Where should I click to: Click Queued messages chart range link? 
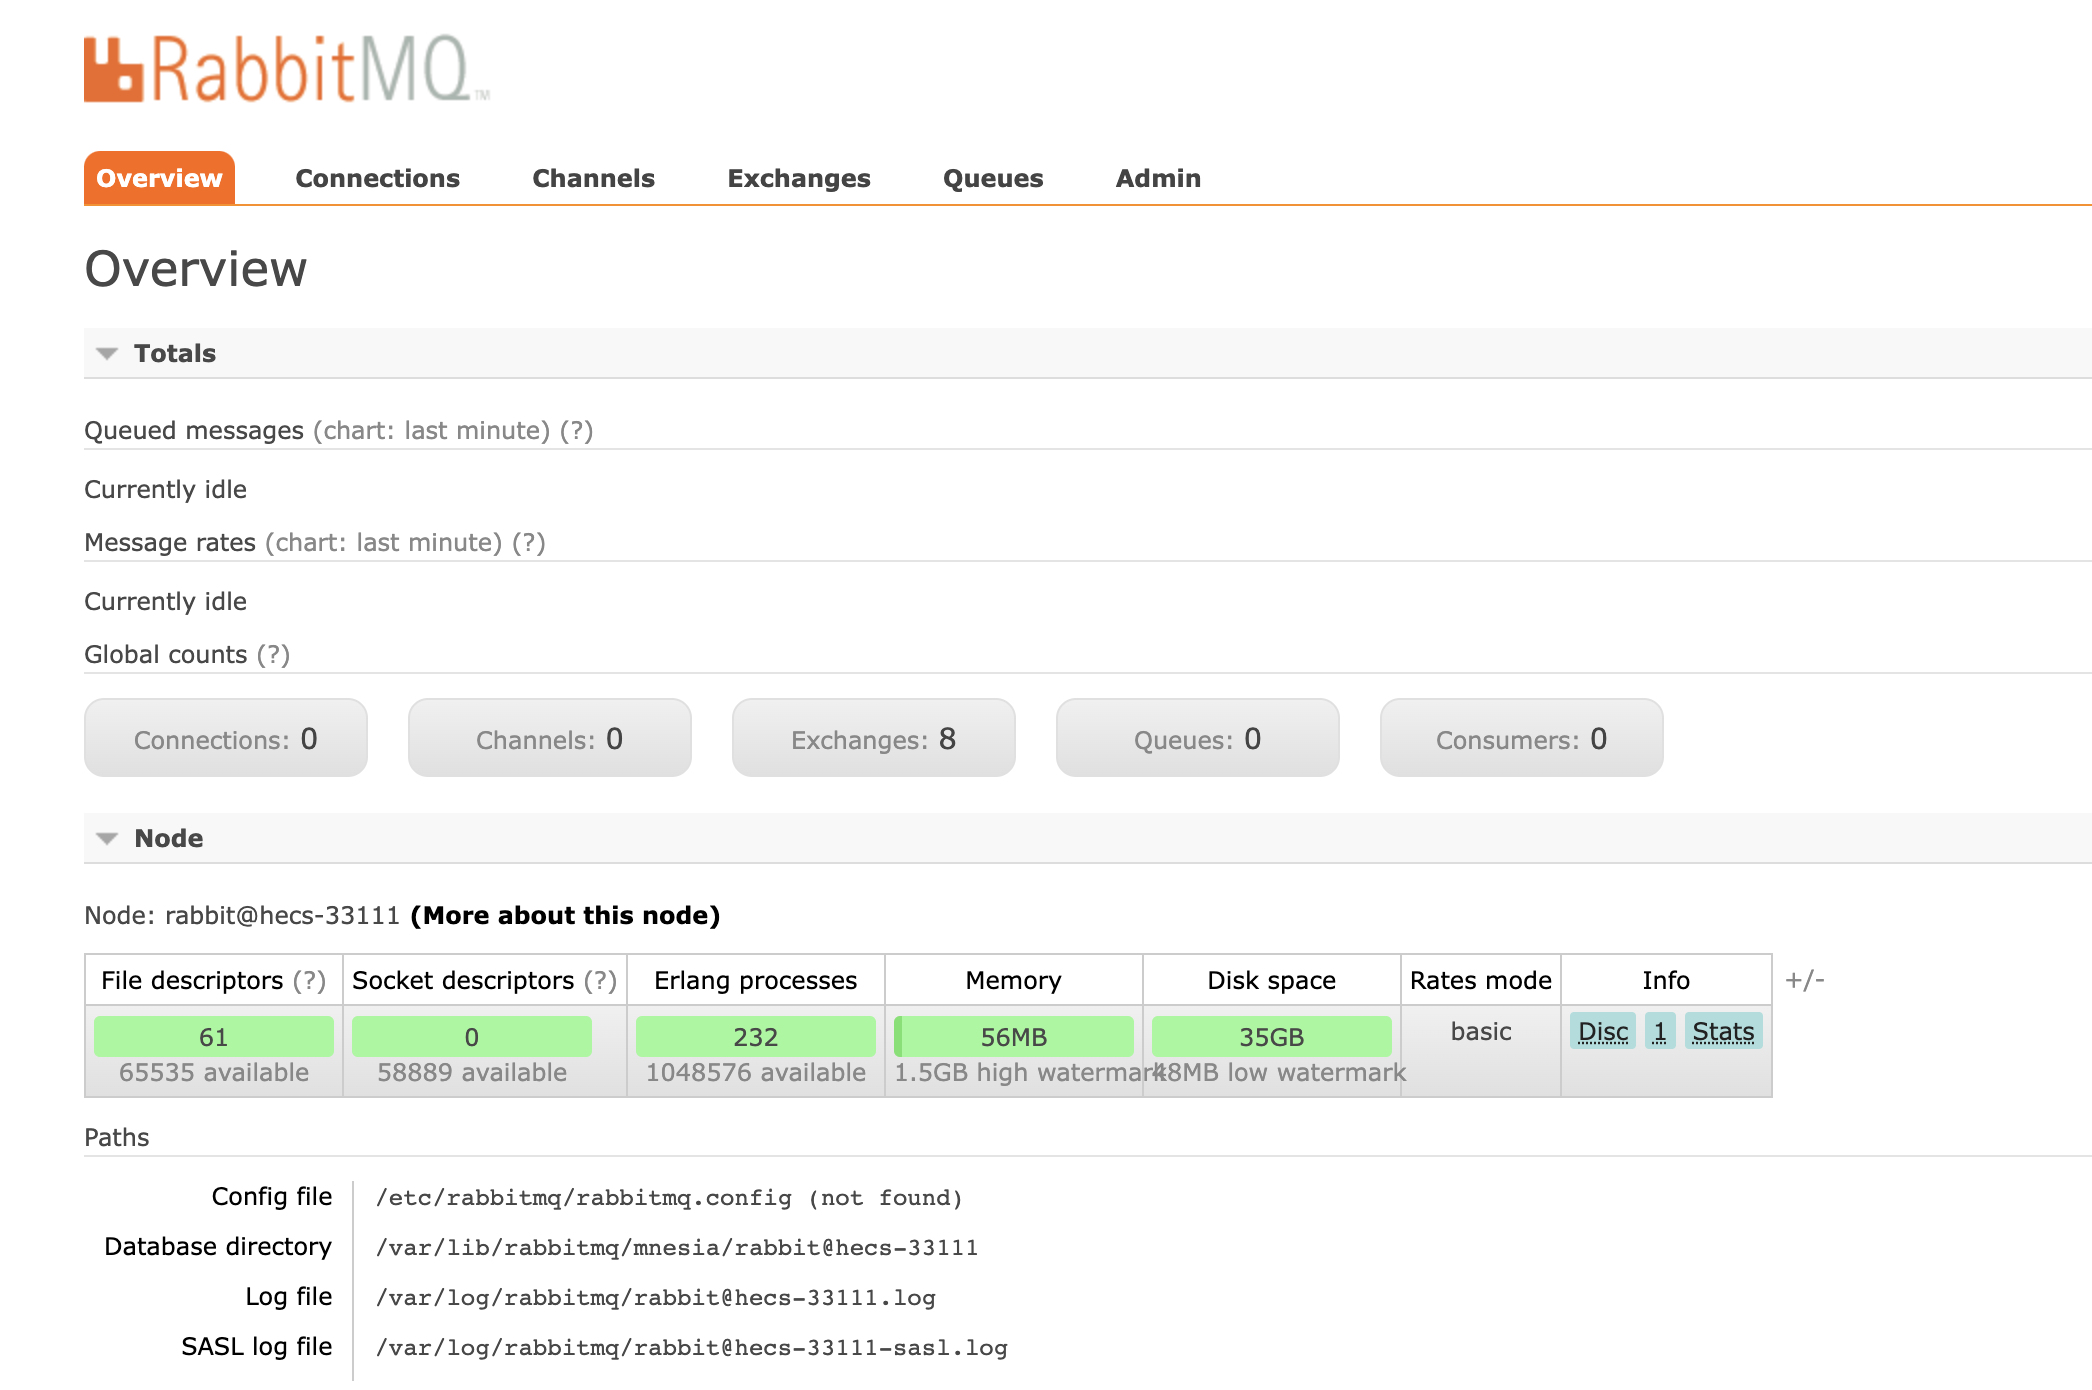tap(431, 430)
